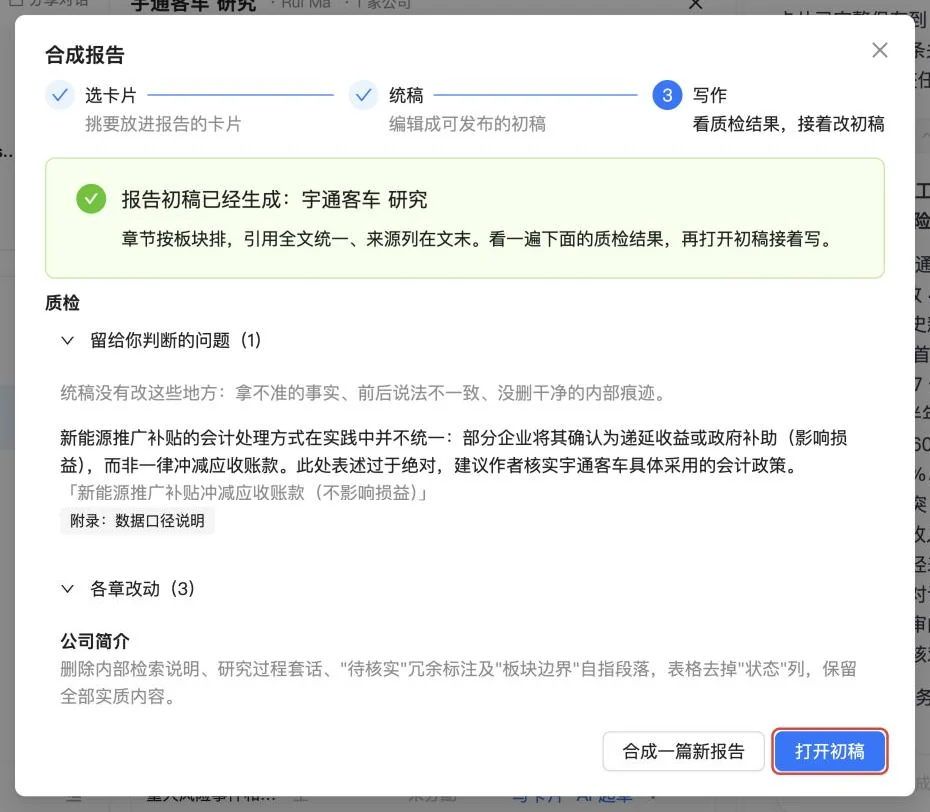
Task: Click the 质检 heading
Action: [x=62, y=303]
